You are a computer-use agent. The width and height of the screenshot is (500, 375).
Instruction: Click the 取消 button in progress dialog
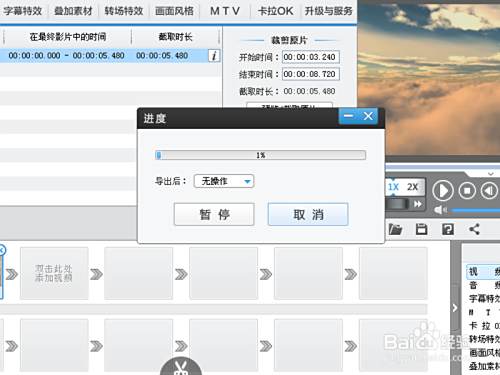[x=308, y=214]
